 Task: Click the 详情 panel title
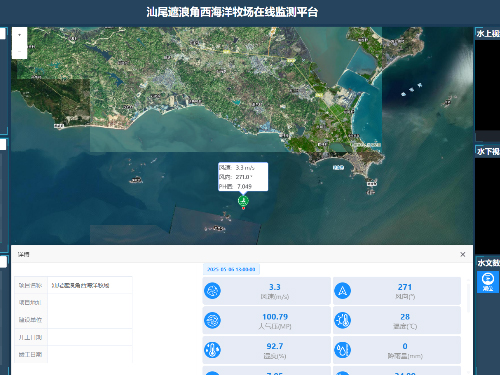[24, 255]
